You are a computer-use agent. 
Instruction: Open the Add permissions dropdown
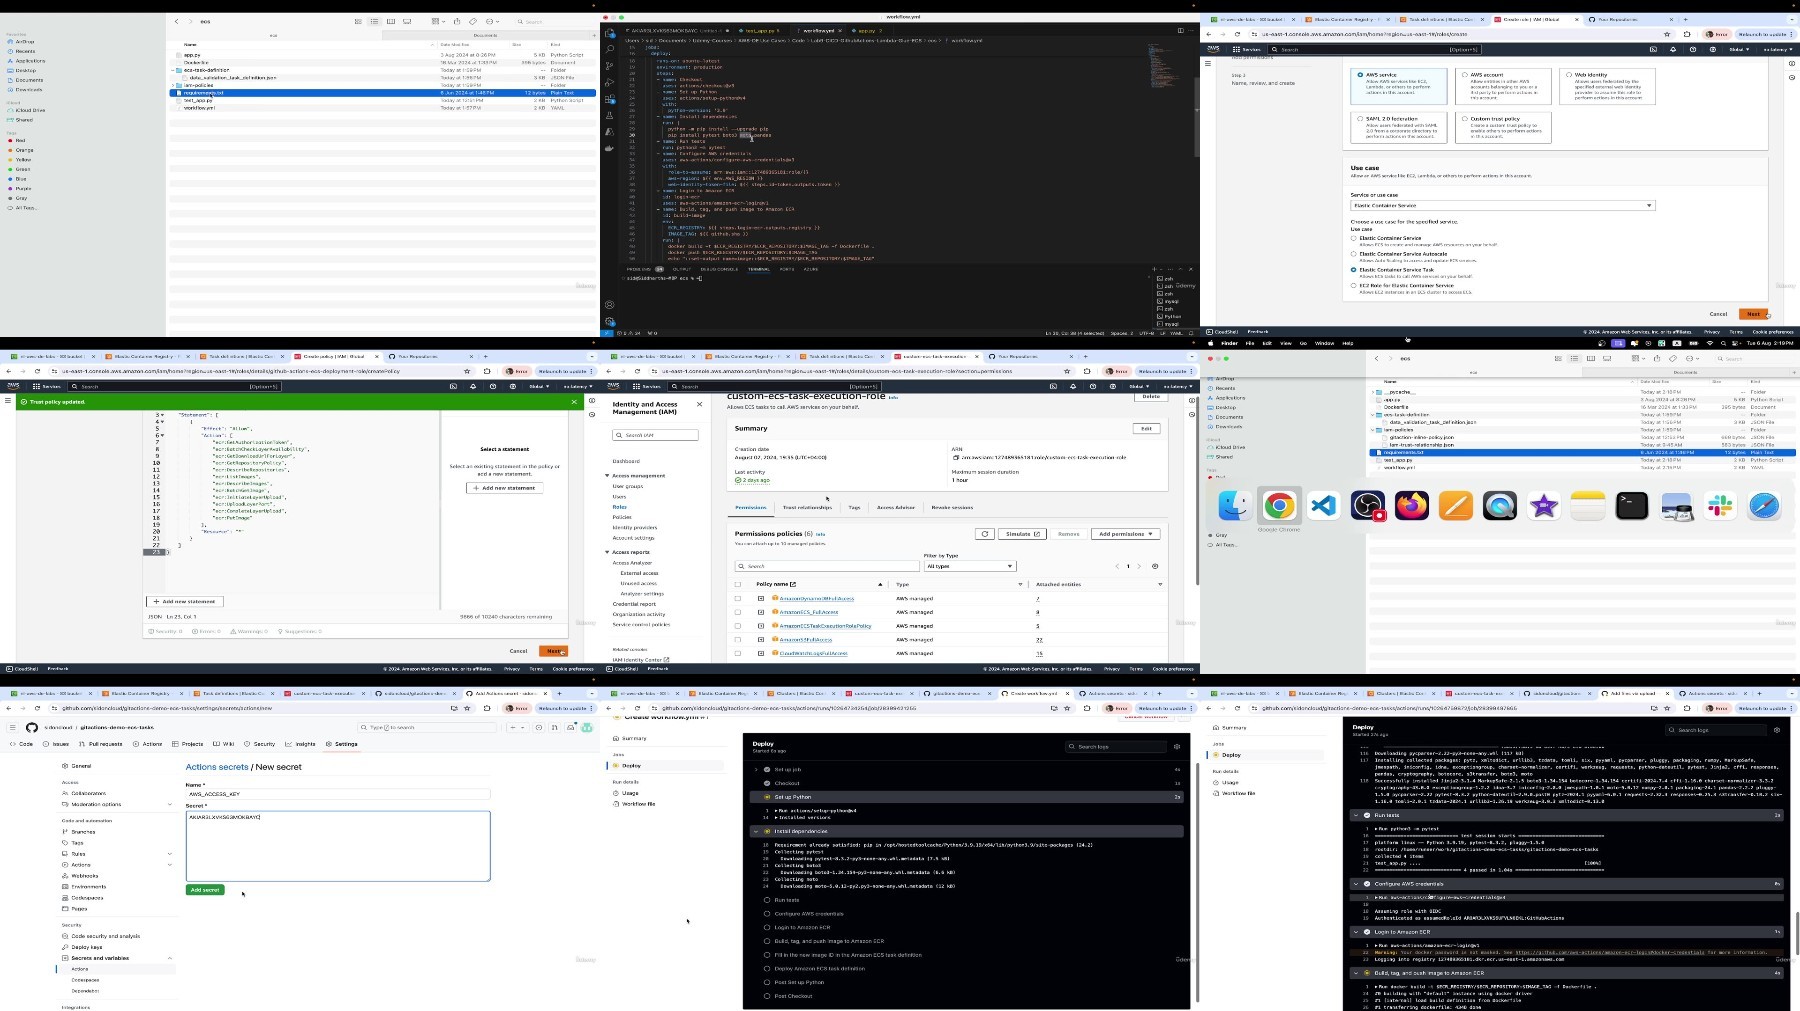1126,534
